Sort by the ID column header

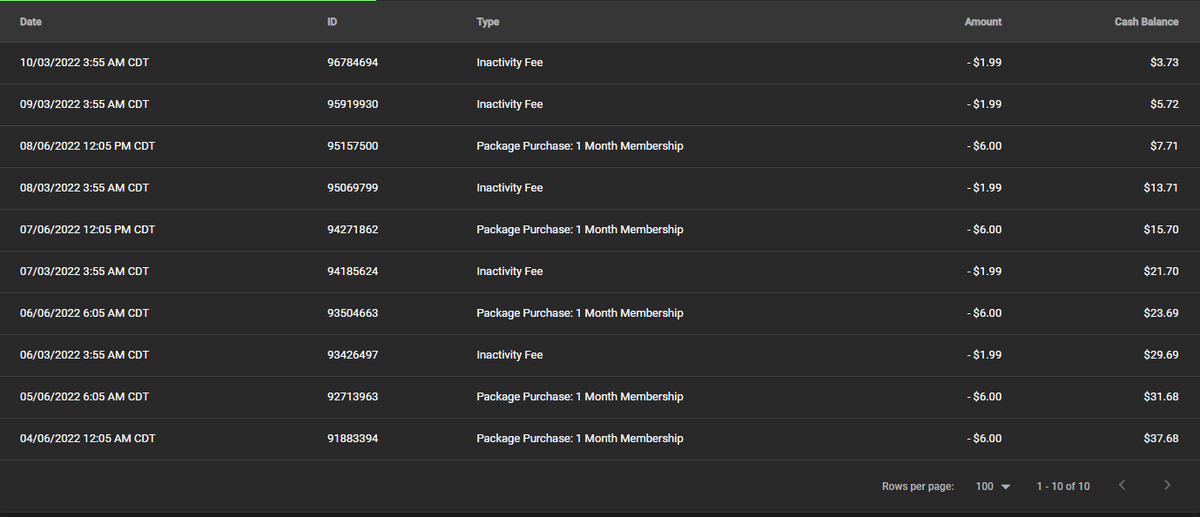(332, 22)
